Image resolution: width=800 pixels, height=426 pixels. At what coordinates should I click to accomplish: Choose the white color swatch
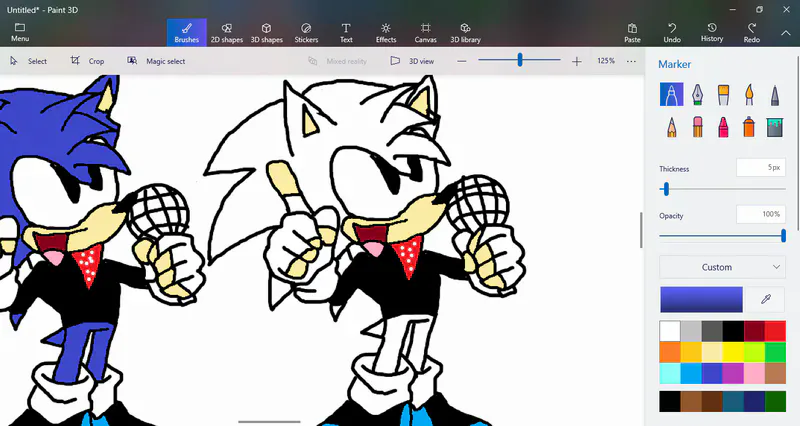[670, 331]
